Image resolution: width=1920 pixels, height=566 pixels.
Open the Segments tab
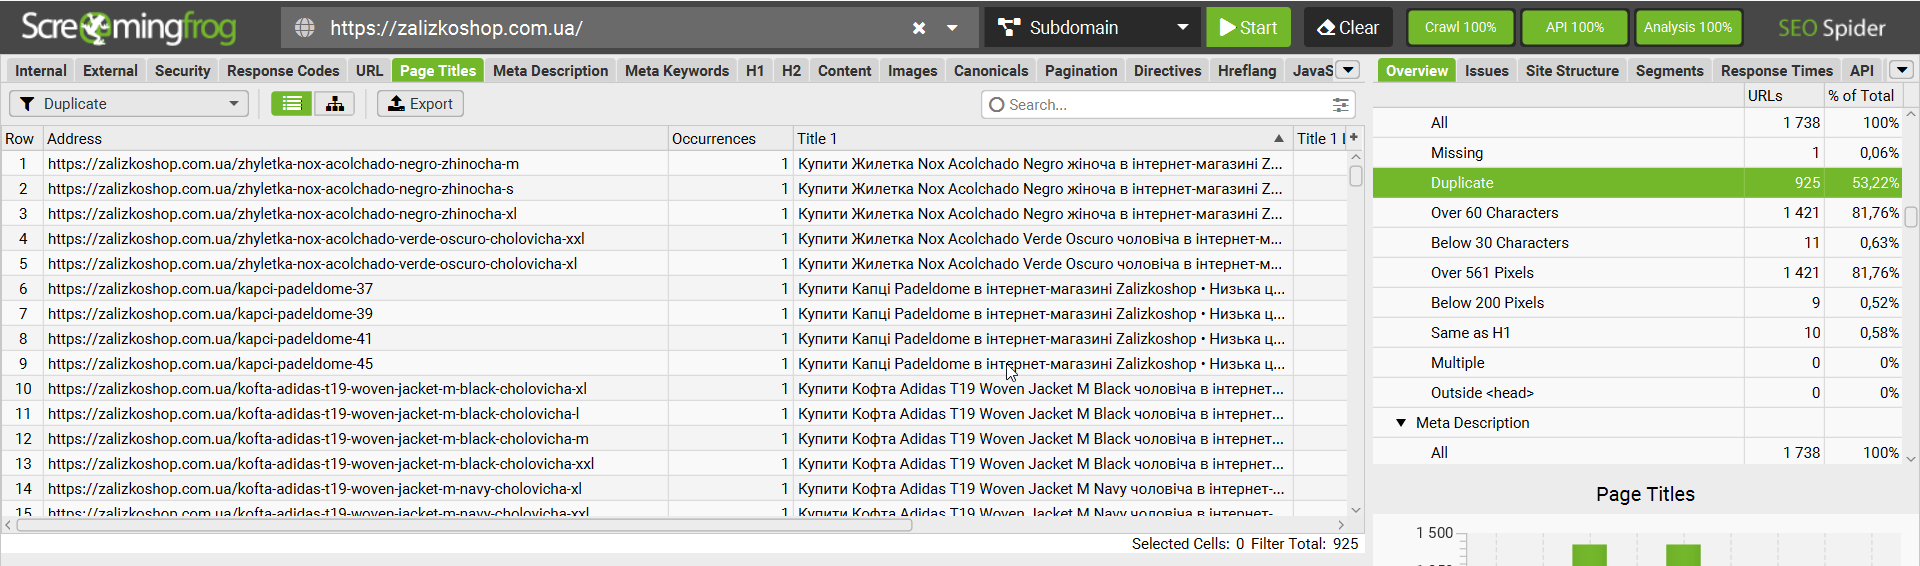[x=1669, y=71]
